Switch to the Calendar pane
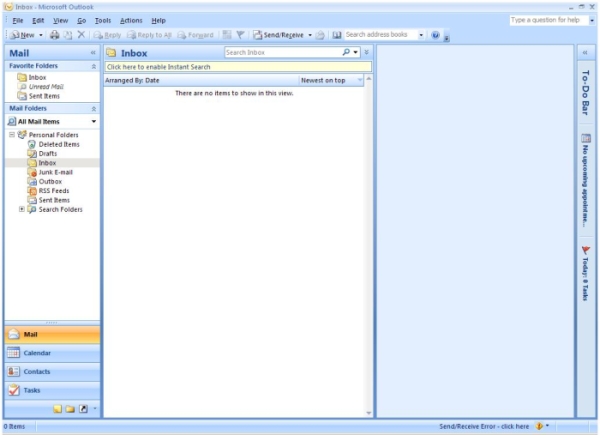Screen dimensions: 600x435 point(52,353)
